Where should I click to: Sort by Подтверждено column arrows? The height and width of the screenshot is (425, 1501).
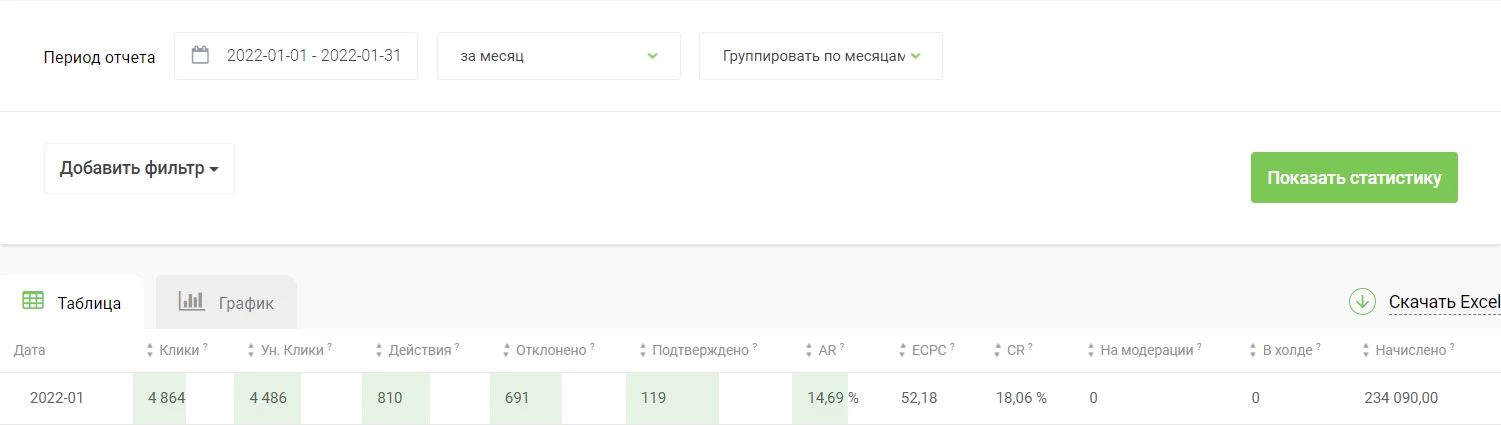[642, 351]
